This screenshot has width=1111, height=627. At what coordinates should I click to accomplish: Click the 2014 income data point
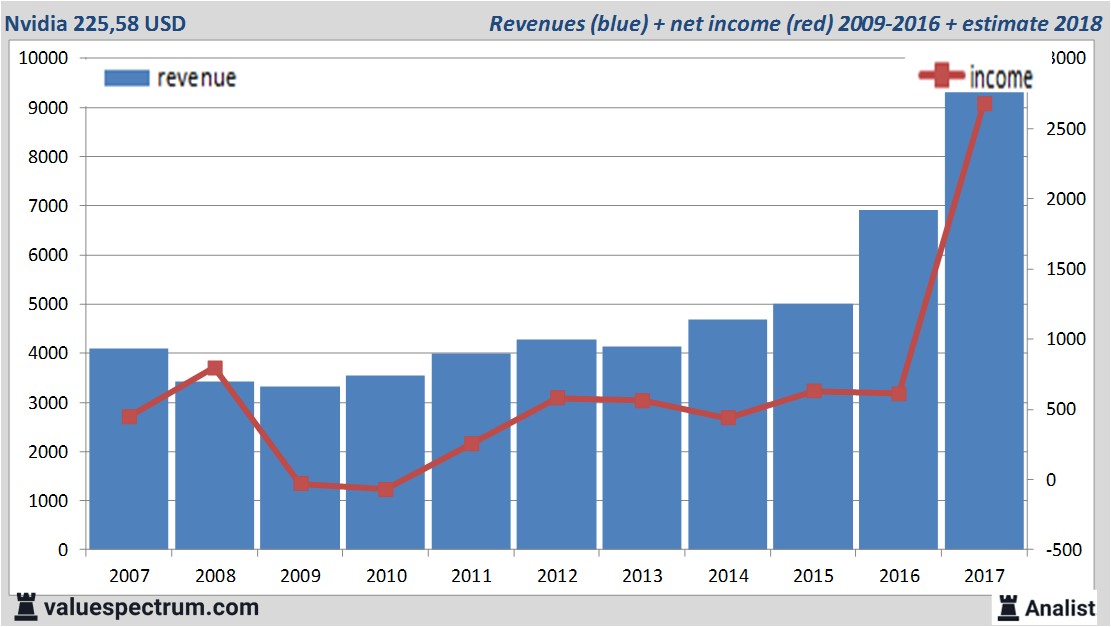[x=729, y=419]
